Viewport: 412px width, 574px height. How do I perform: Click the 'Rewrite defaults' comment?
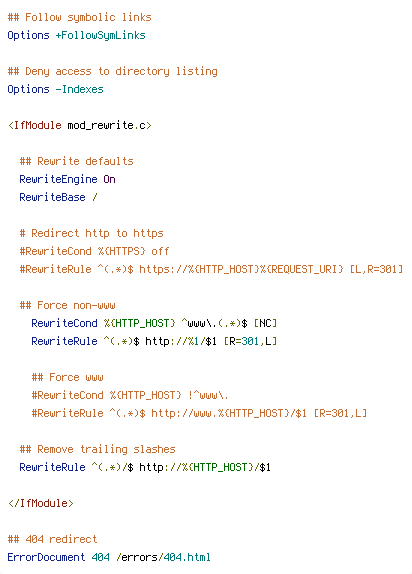pyautogui.click(x=76, y=161)
